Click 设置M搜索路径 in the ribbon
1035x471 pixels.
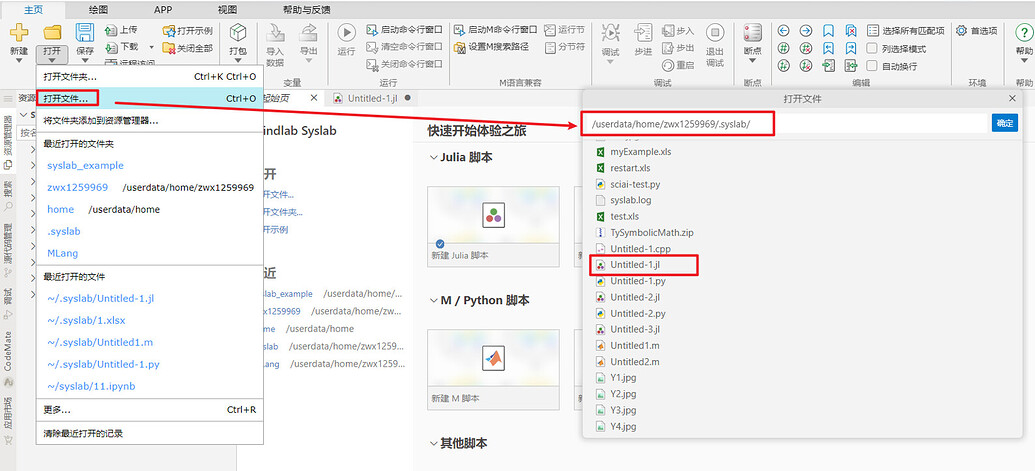point(492,47)
